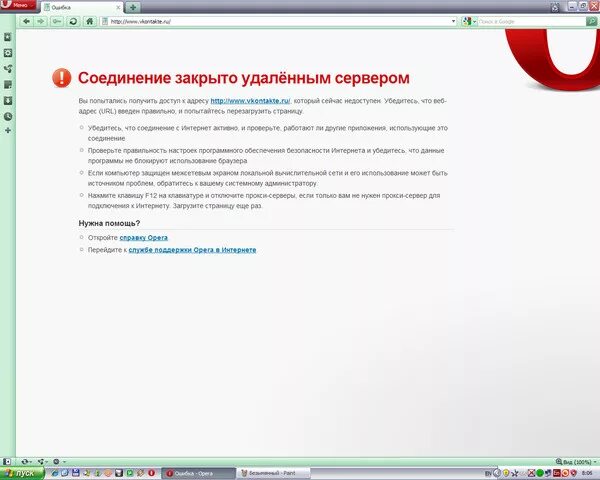
Task: Restore down the Opera window
Action: 583,6
